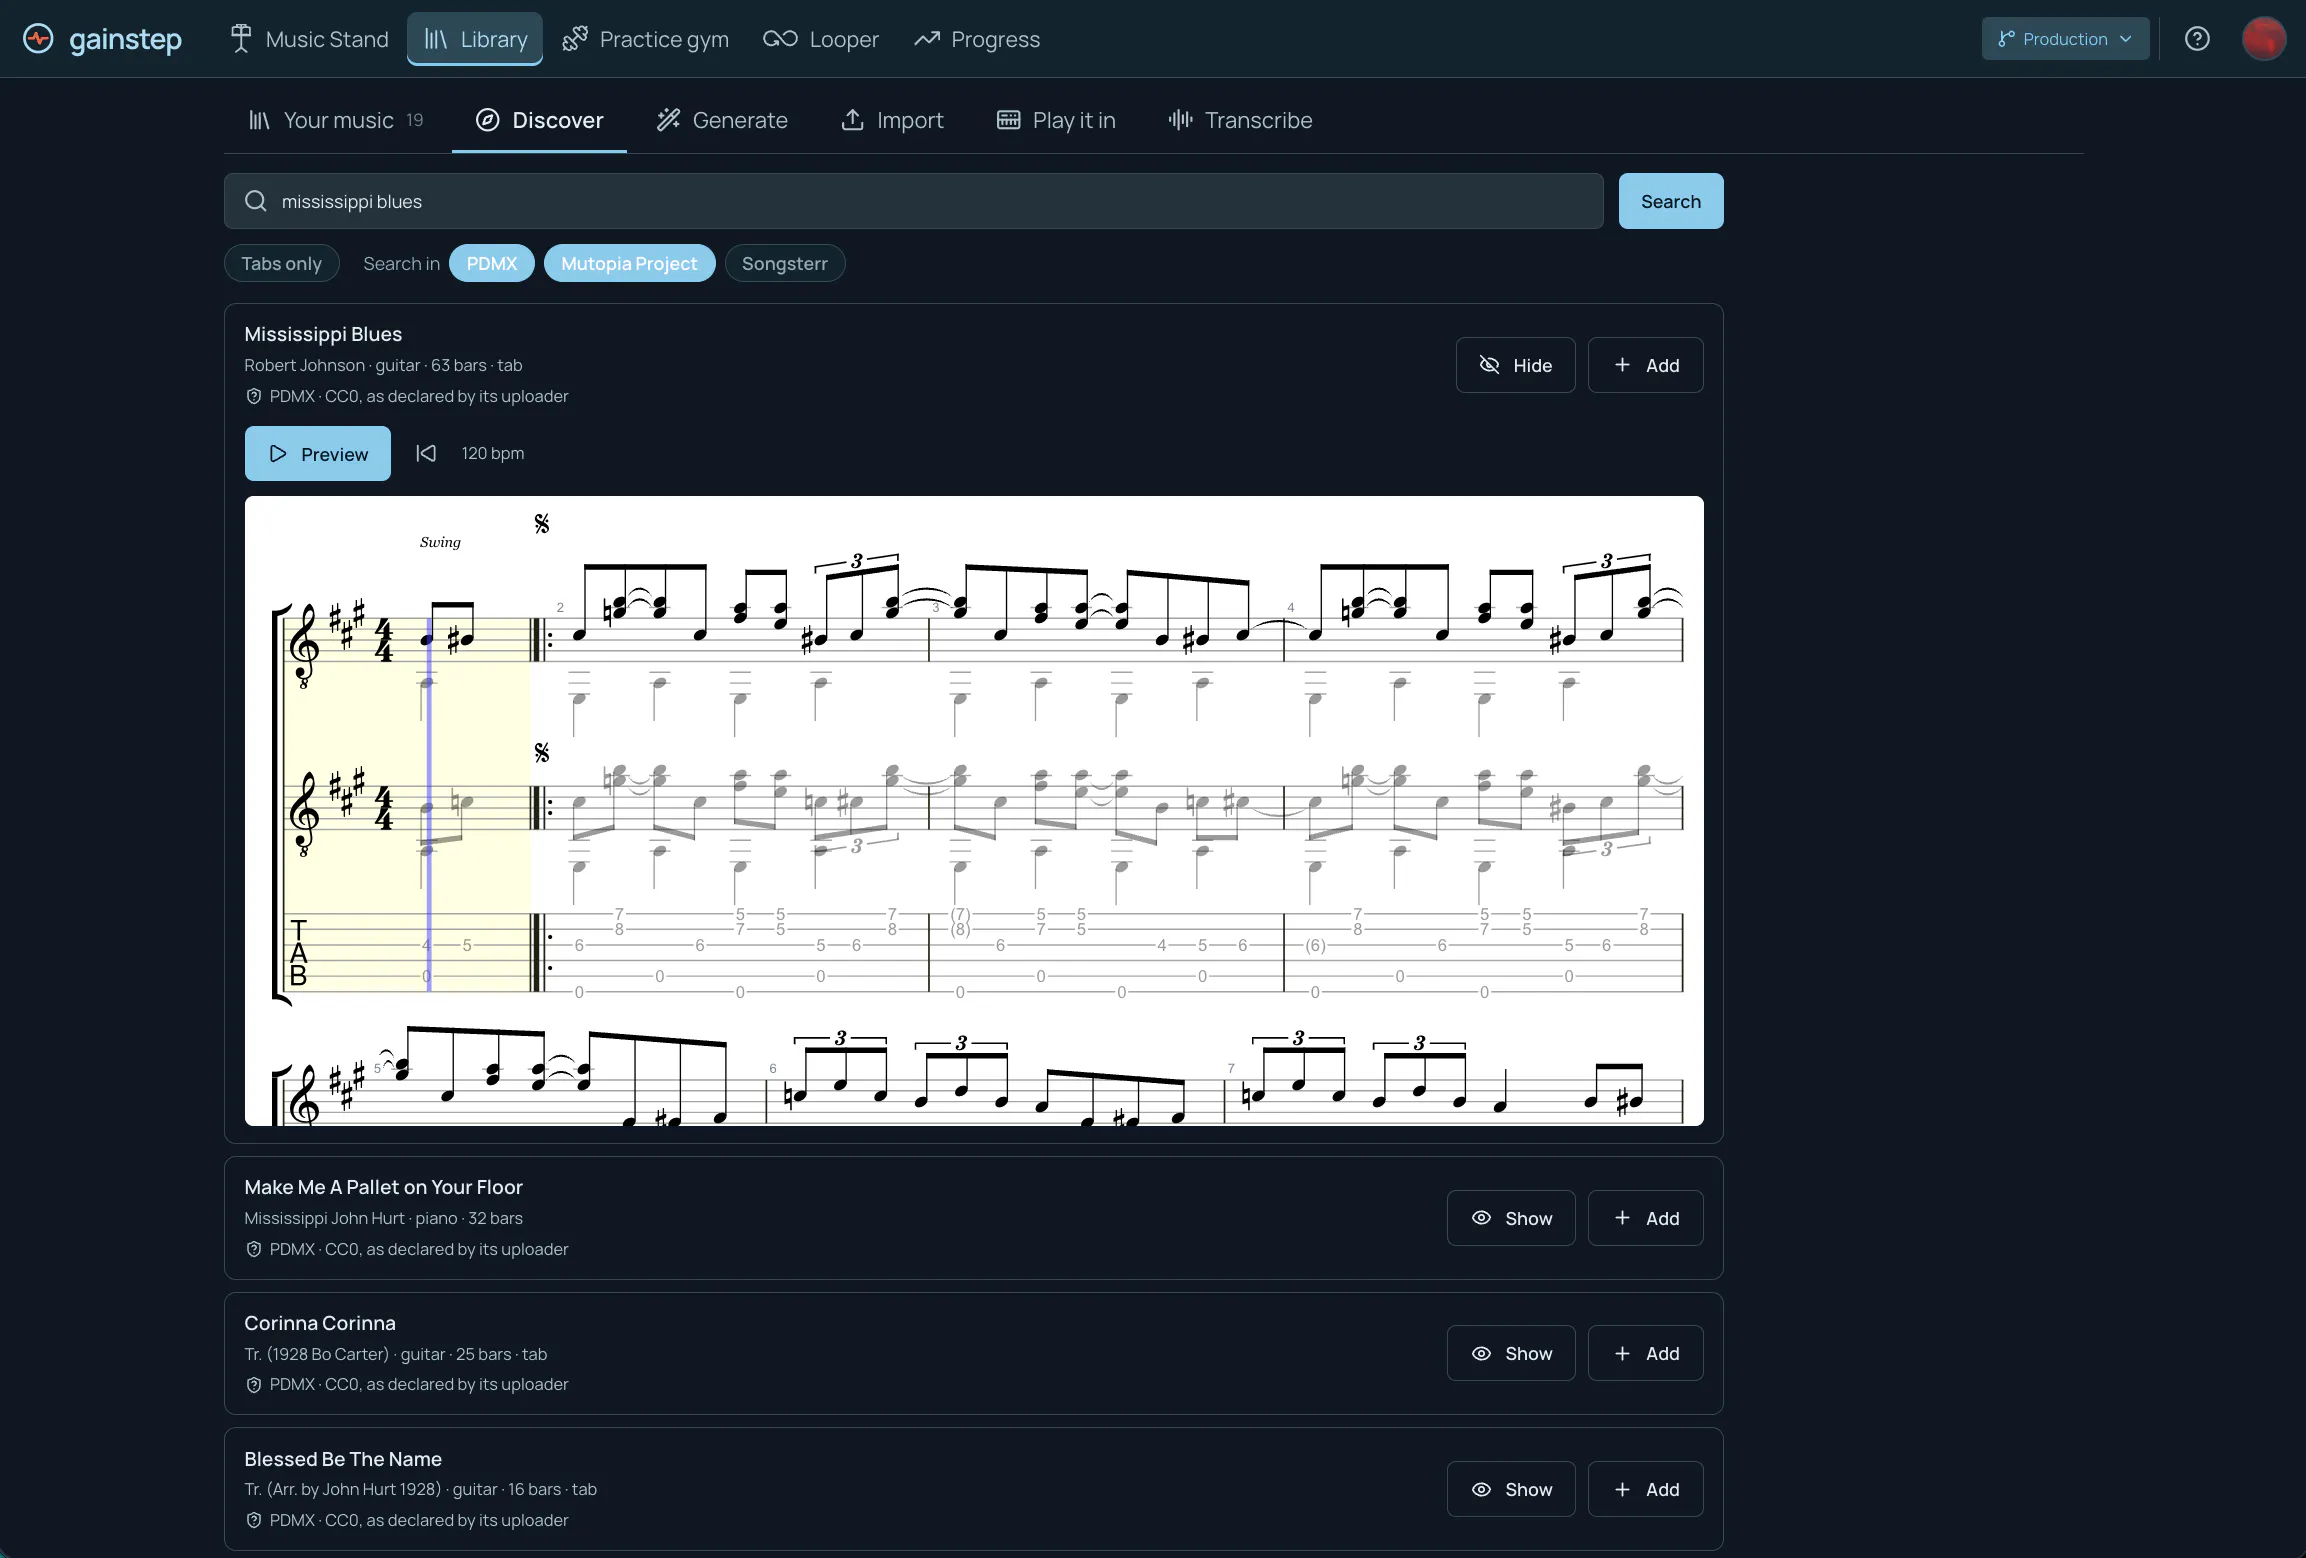Click the Music Stand icon
2306x1558 pixels.
point(240,39)
